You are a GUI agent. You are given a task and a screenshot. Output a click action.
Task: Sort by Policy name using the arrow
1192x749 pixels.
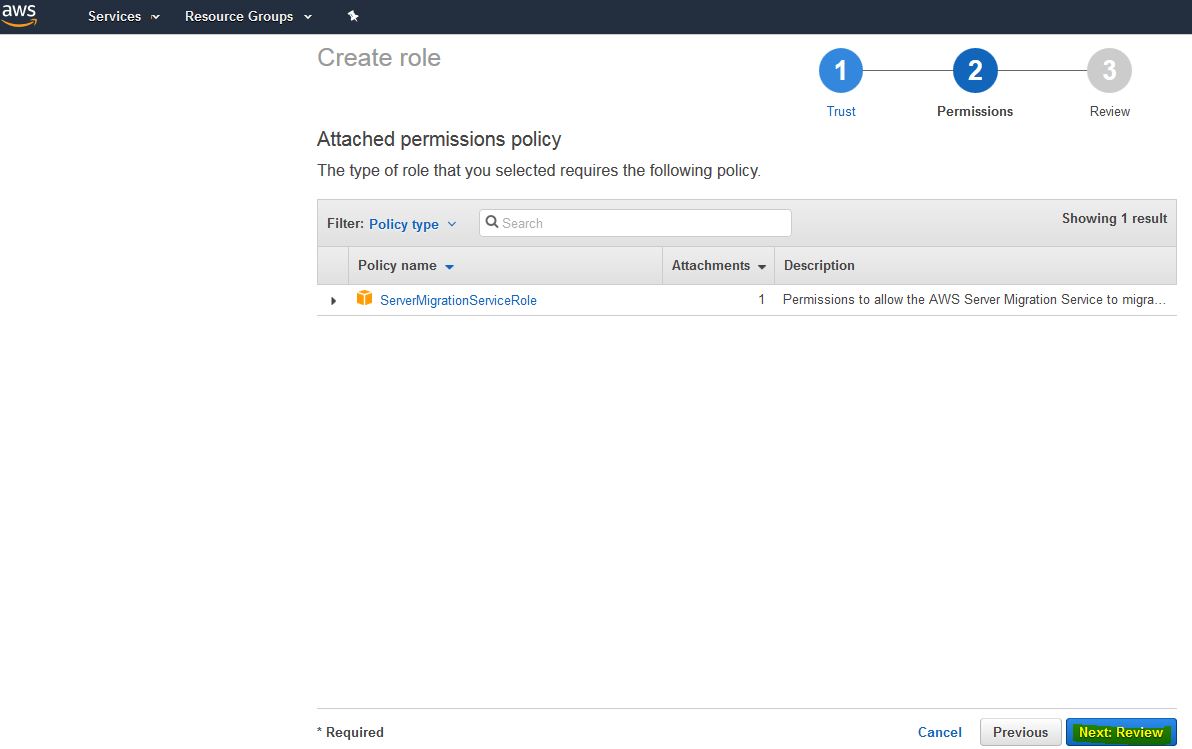point(449,267)
